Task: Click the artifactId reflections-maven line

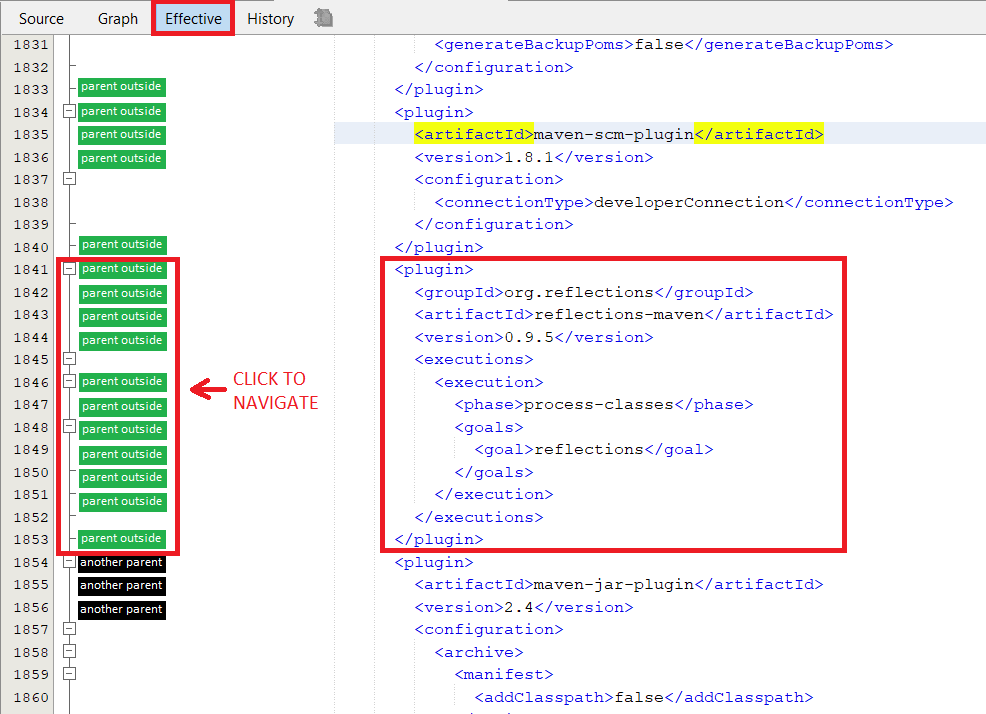Action: point(624,315)
